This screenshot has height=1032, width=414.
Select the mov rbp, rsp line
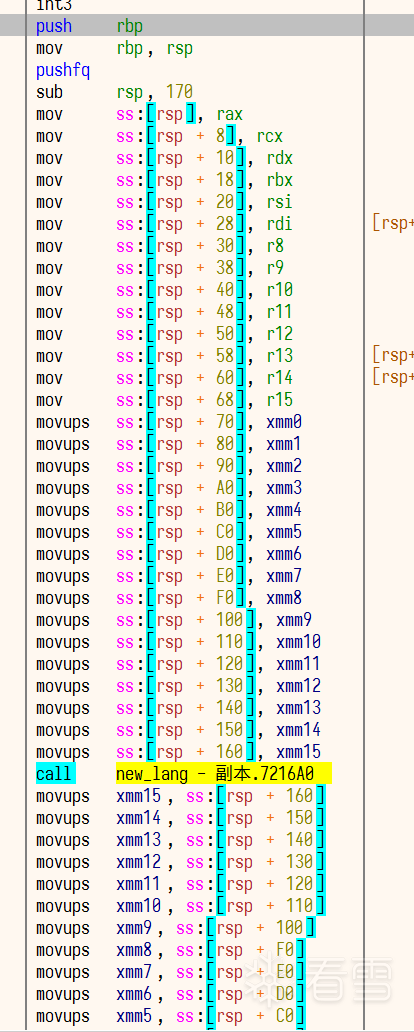coord(114,49)
